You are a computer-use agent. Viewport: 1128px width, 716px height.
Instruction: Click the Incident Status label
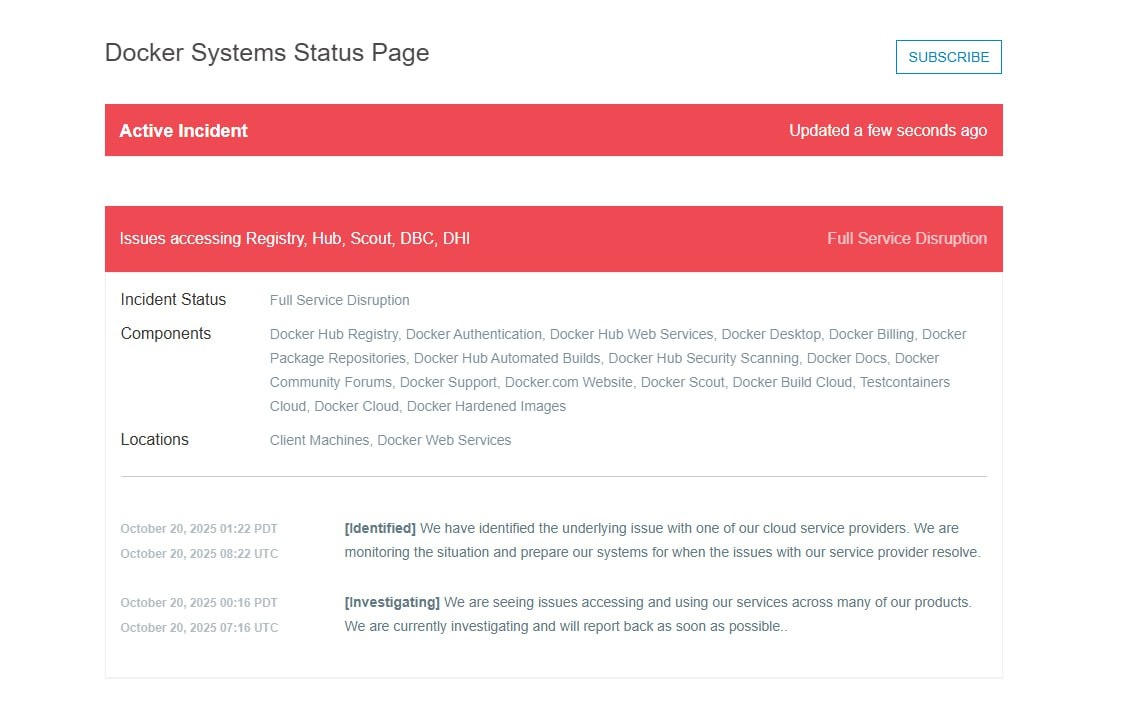tap(173, 299)
